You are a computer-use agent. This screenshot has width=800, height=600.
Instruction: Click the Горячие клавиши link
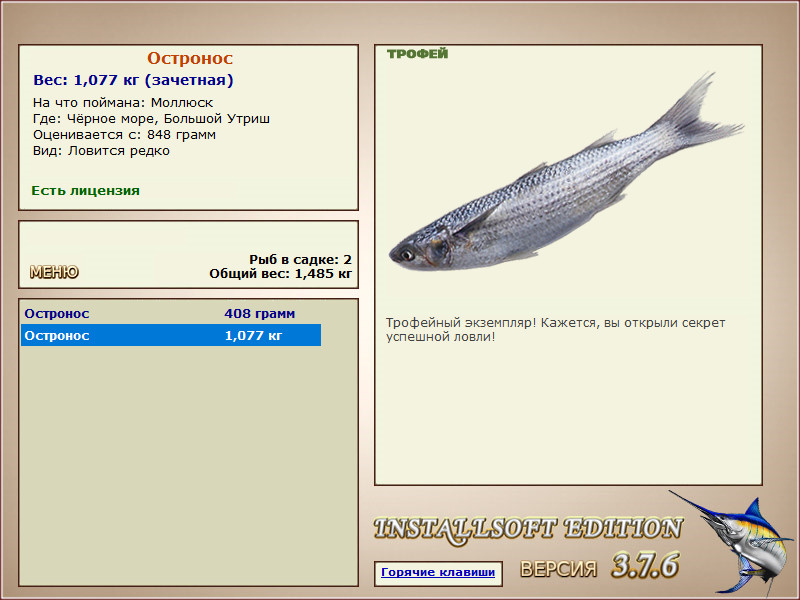tap(438, 572)
